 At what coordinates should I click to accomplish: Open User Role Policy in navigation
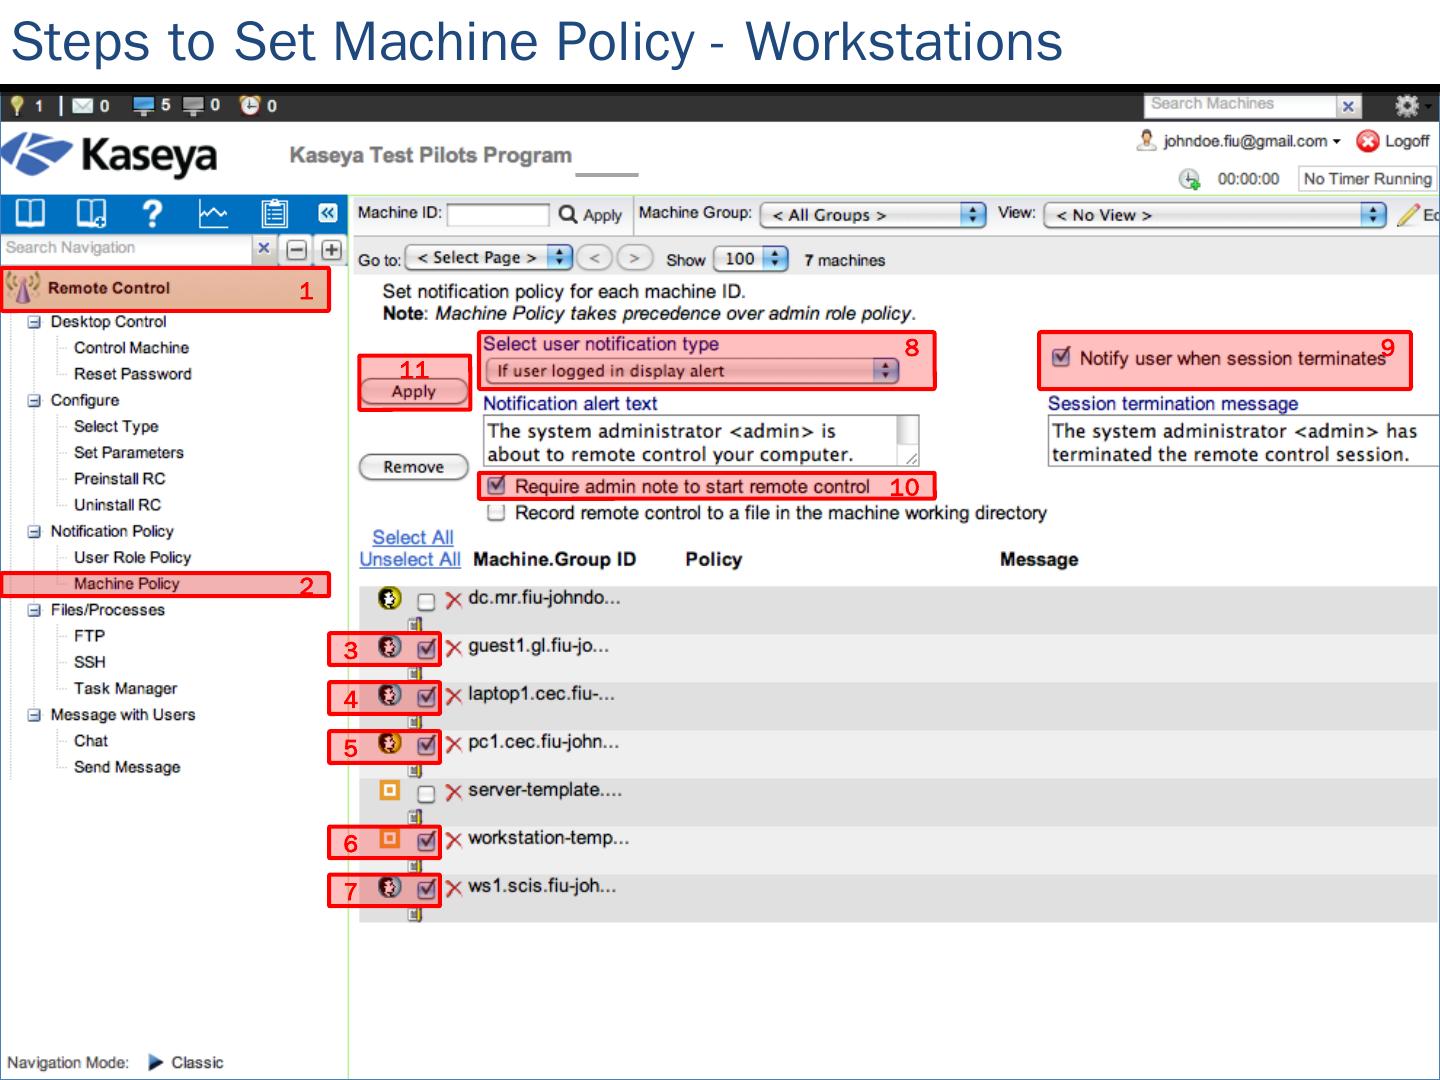(x=132, y=558)
